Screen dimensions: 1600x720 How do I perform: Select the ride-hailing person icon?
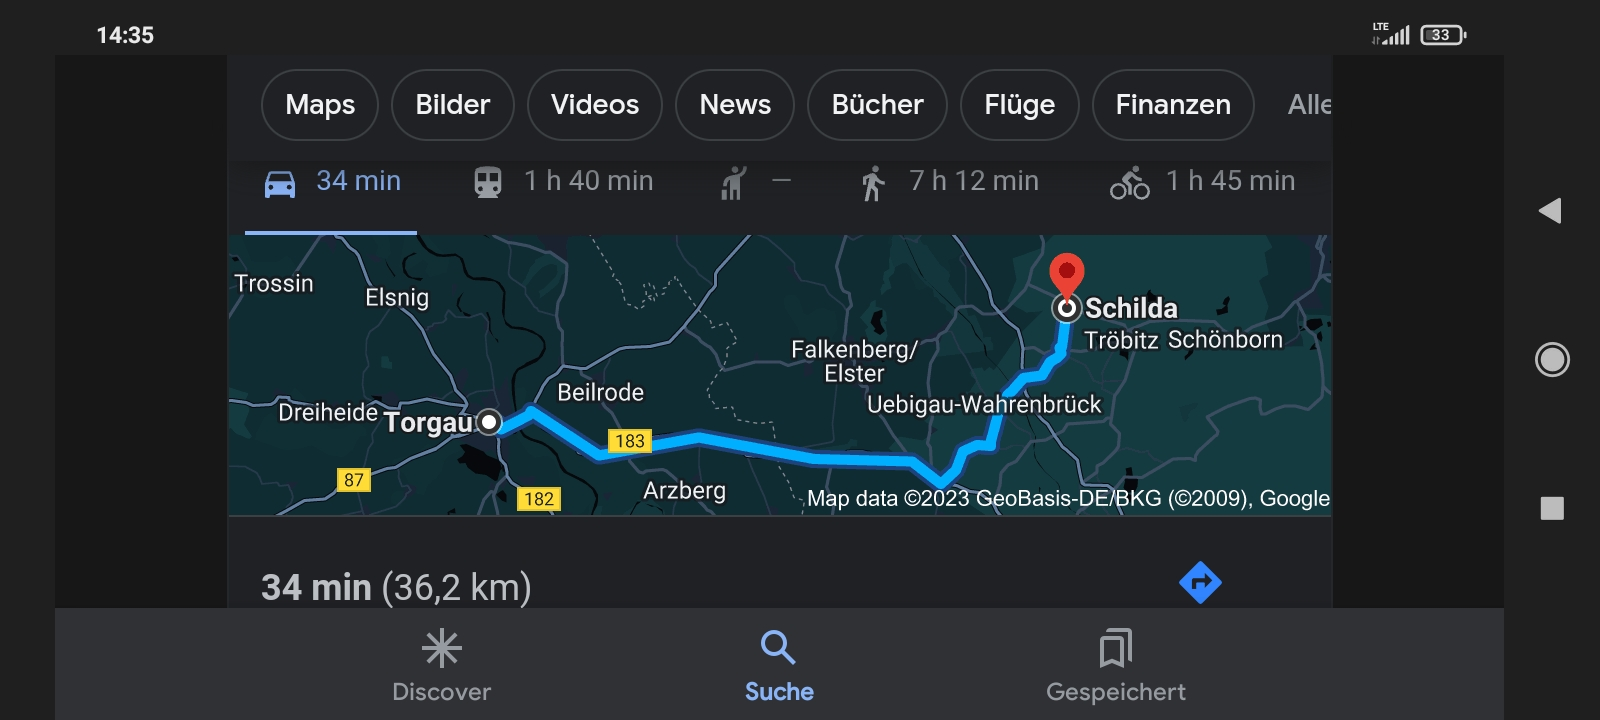pos(734,183)
